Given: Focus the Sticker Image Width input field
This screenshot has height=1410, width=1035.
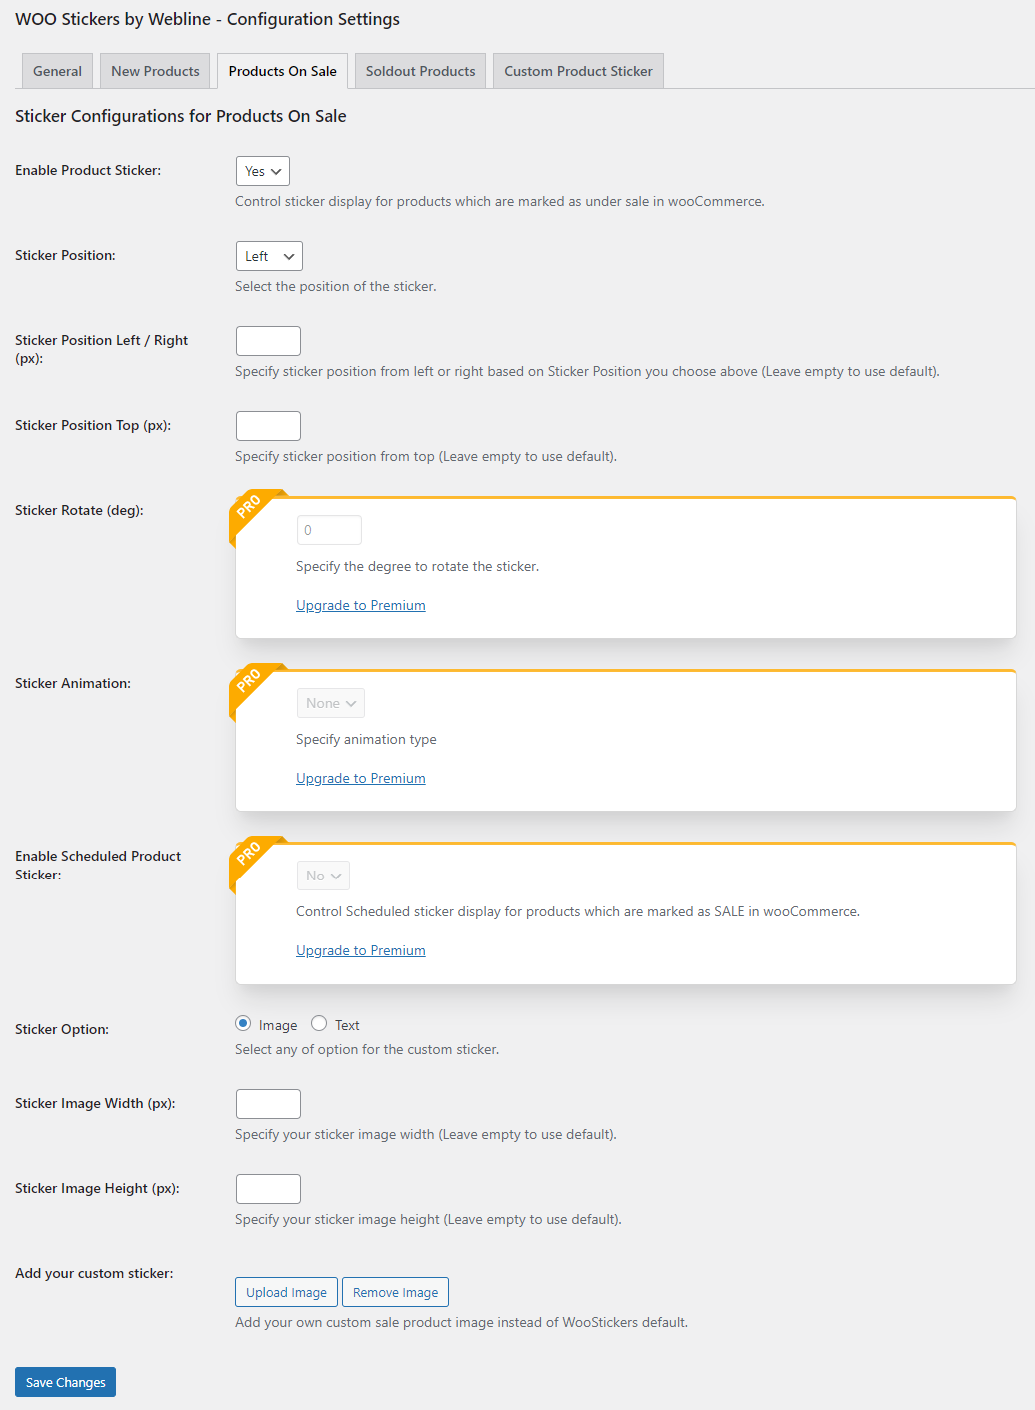Looking at the screenshot, I should pos(268,1104).
